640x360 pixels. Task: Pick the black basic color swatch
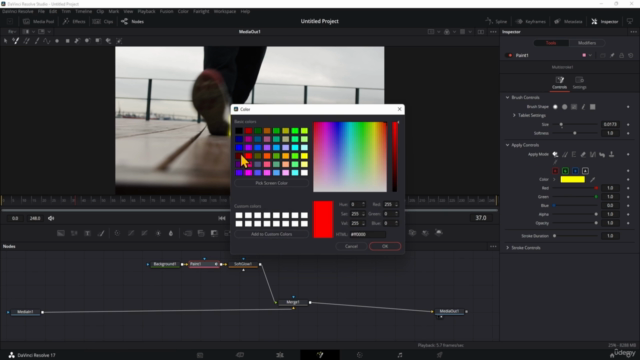pyautogui.click(x=239, y=131)
